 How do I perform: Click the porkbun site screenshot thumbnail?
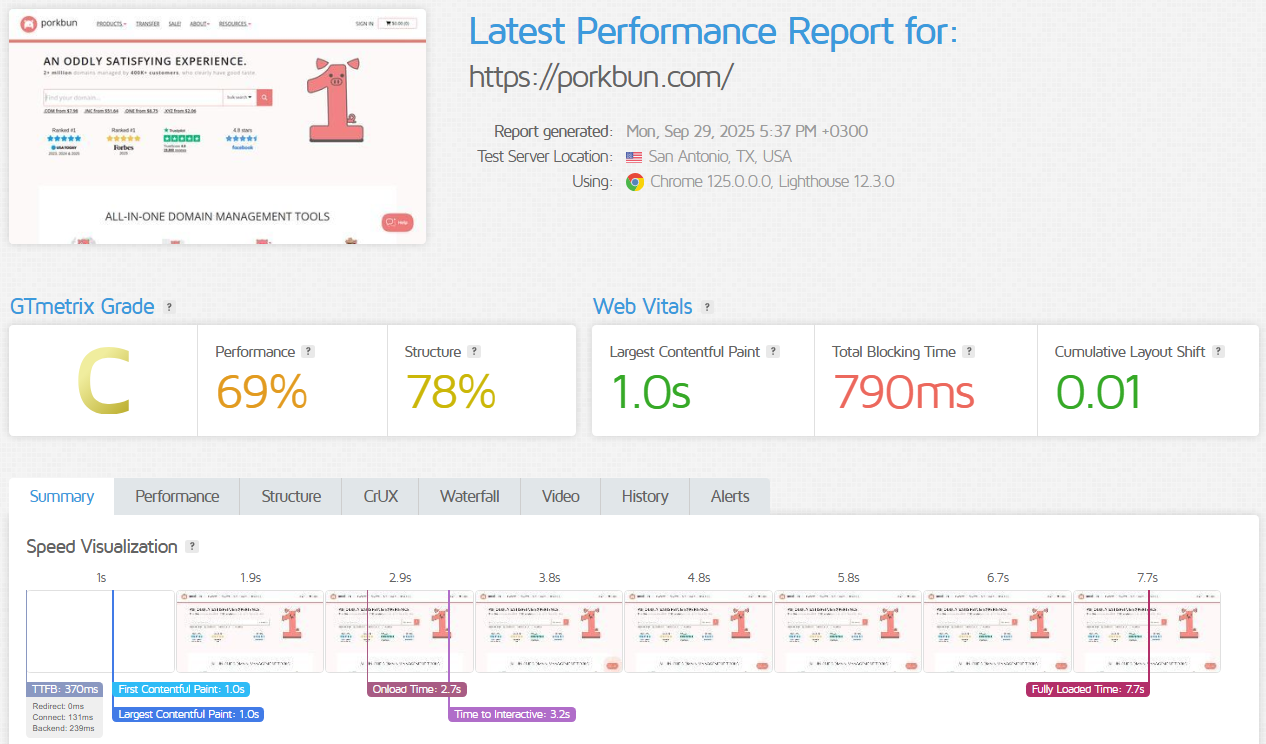[x=217, y=126]
